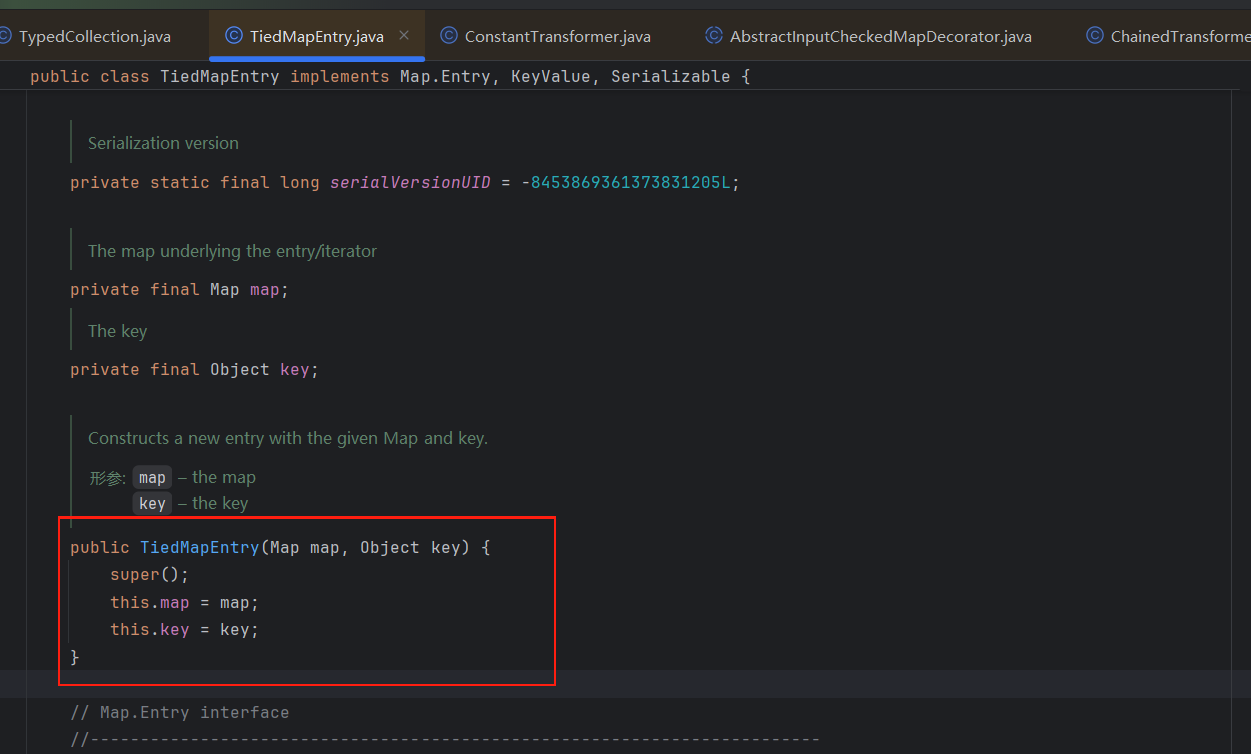Image resolution: width=1251 pixels, height=754 pixels.
Task: Switch to the TypedCollection.java tab
Action: pyautogui.click(x=94, y=37)
